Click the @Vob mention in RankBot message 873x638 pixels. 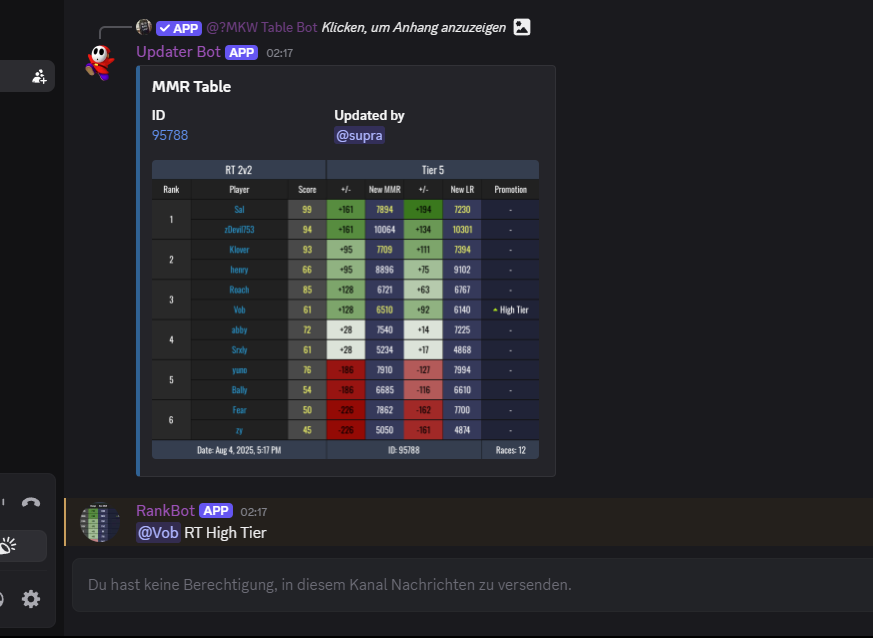tap(158, 533)
